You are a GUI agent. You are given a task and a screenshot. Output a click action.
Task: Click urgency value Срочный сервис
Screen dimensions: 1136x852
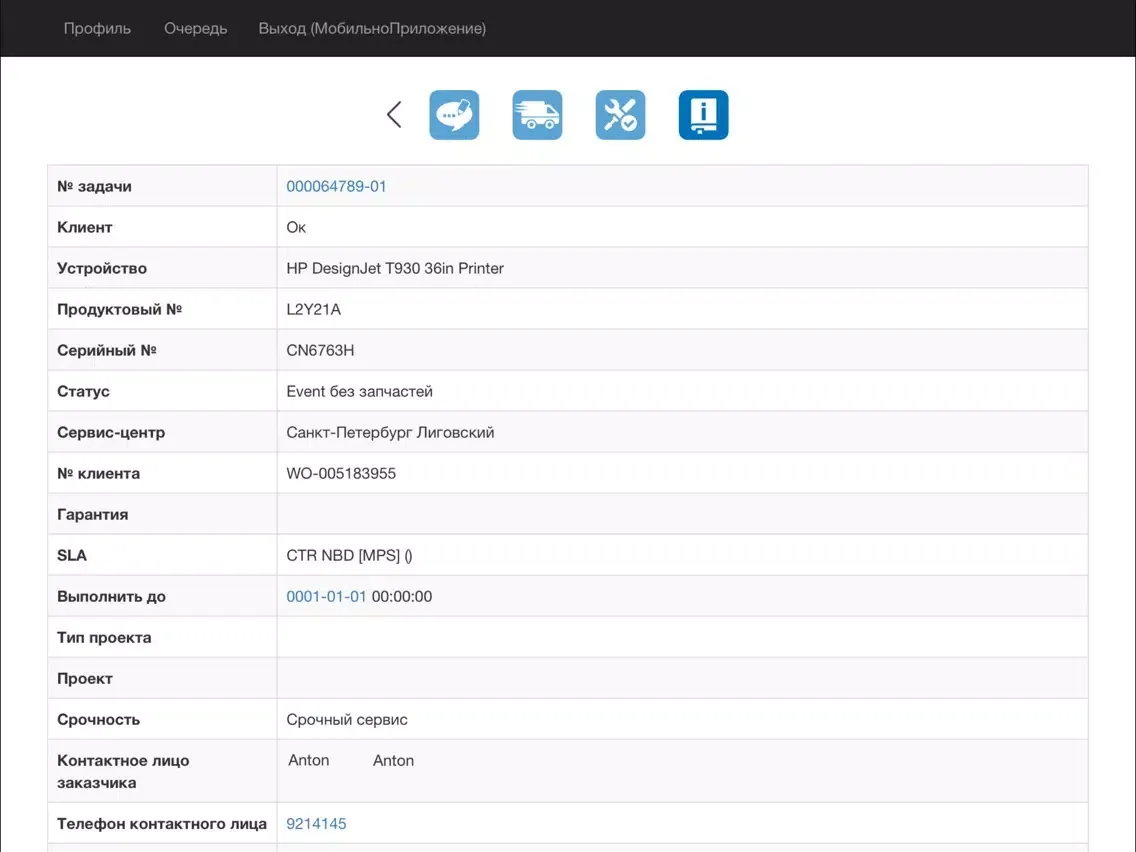point(347,720)
